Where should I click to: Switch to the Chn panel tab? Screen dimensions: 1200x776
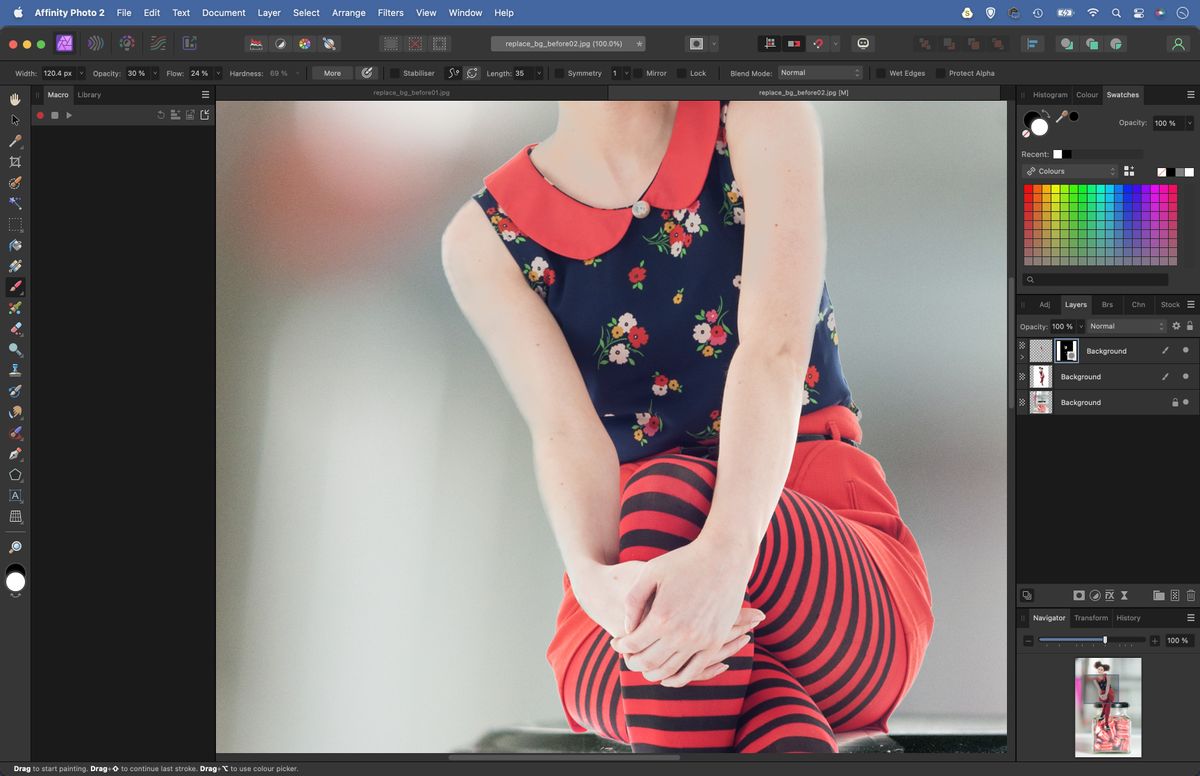tap(1138, 305)
